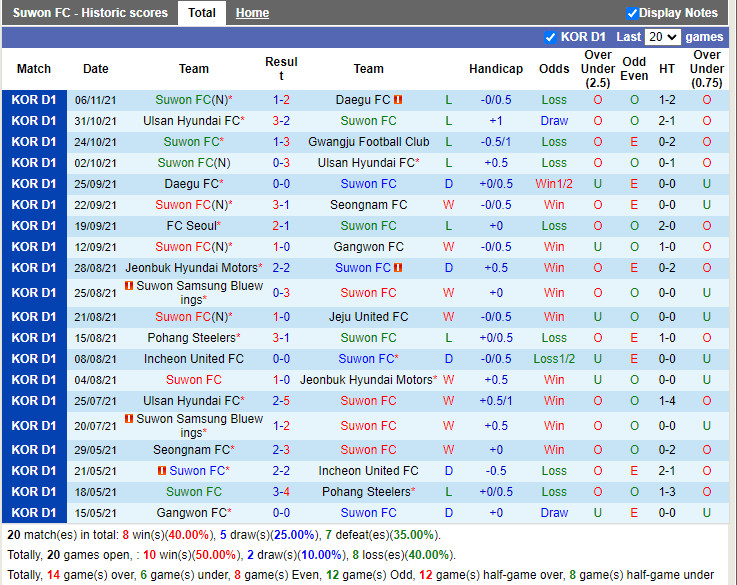Select the Total tab

point(202,13)
